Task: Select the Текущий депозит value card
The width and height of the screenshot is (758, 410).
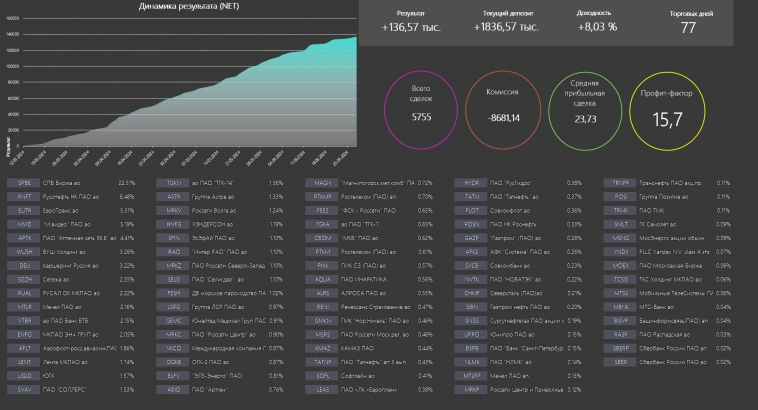Action: [503, 22]
